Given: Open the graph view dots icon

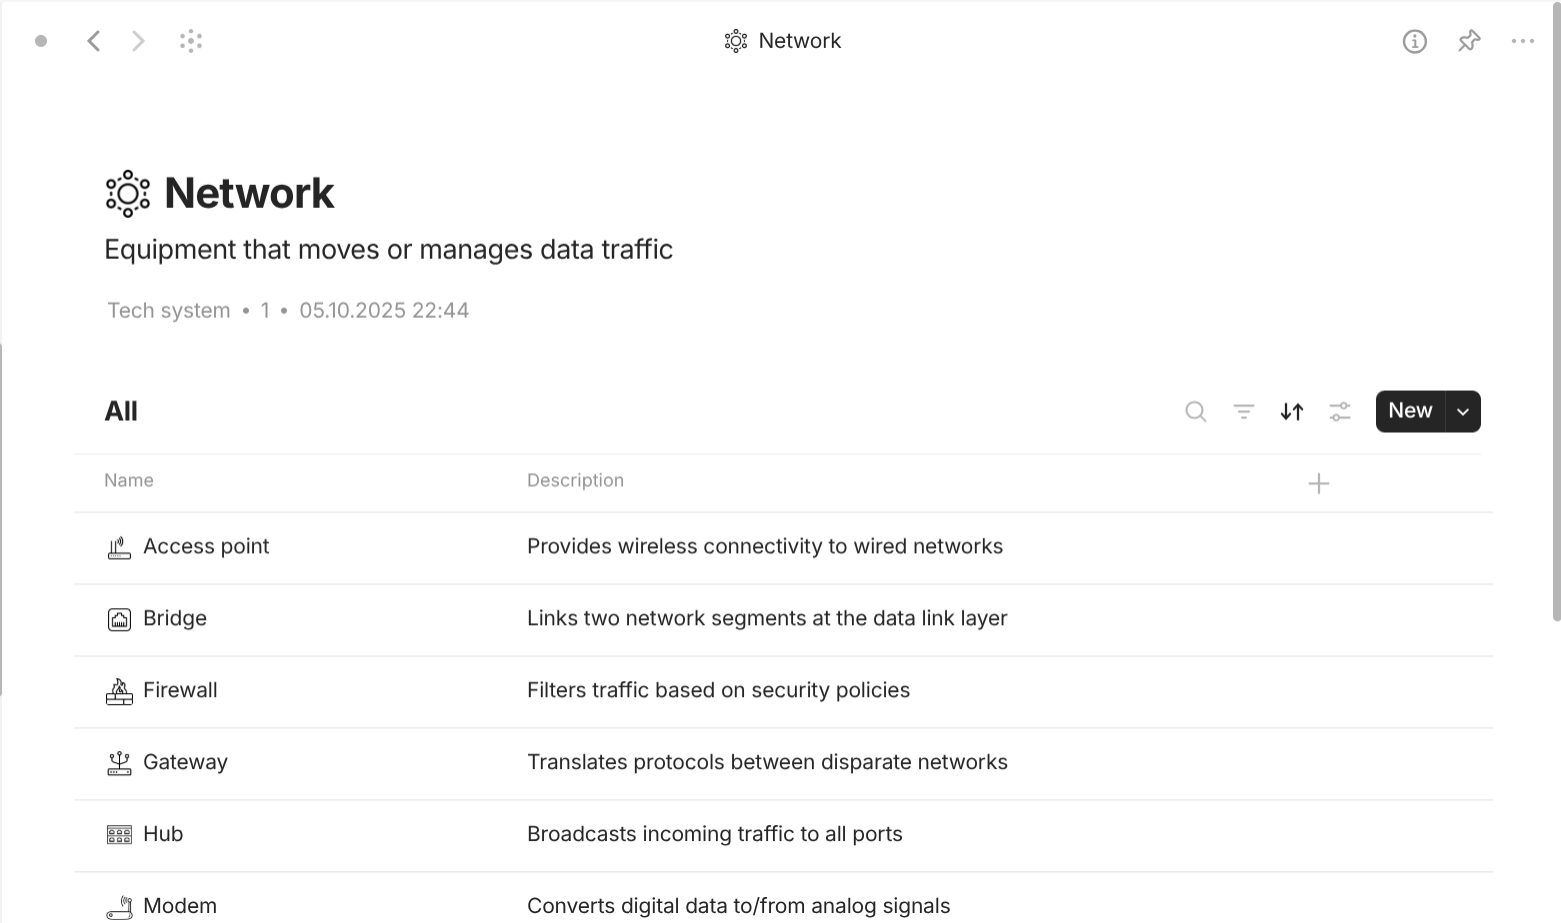Looking at the screenshot, I should coord(191,41).
